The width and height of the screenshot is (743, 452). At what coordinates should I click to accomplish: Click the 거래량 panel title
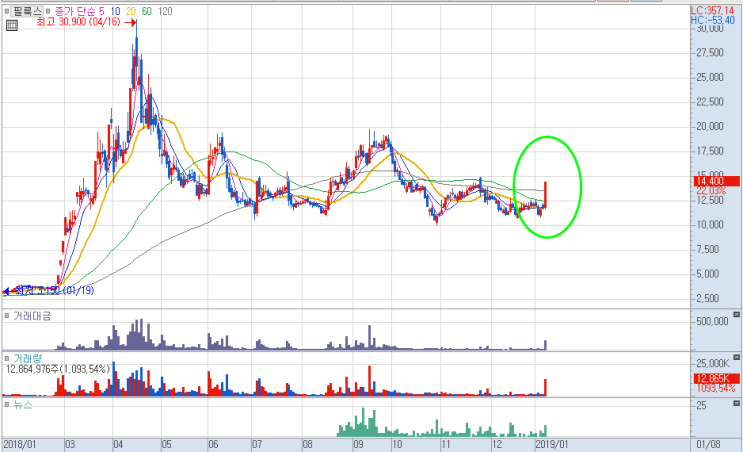(x=27, y=359)
